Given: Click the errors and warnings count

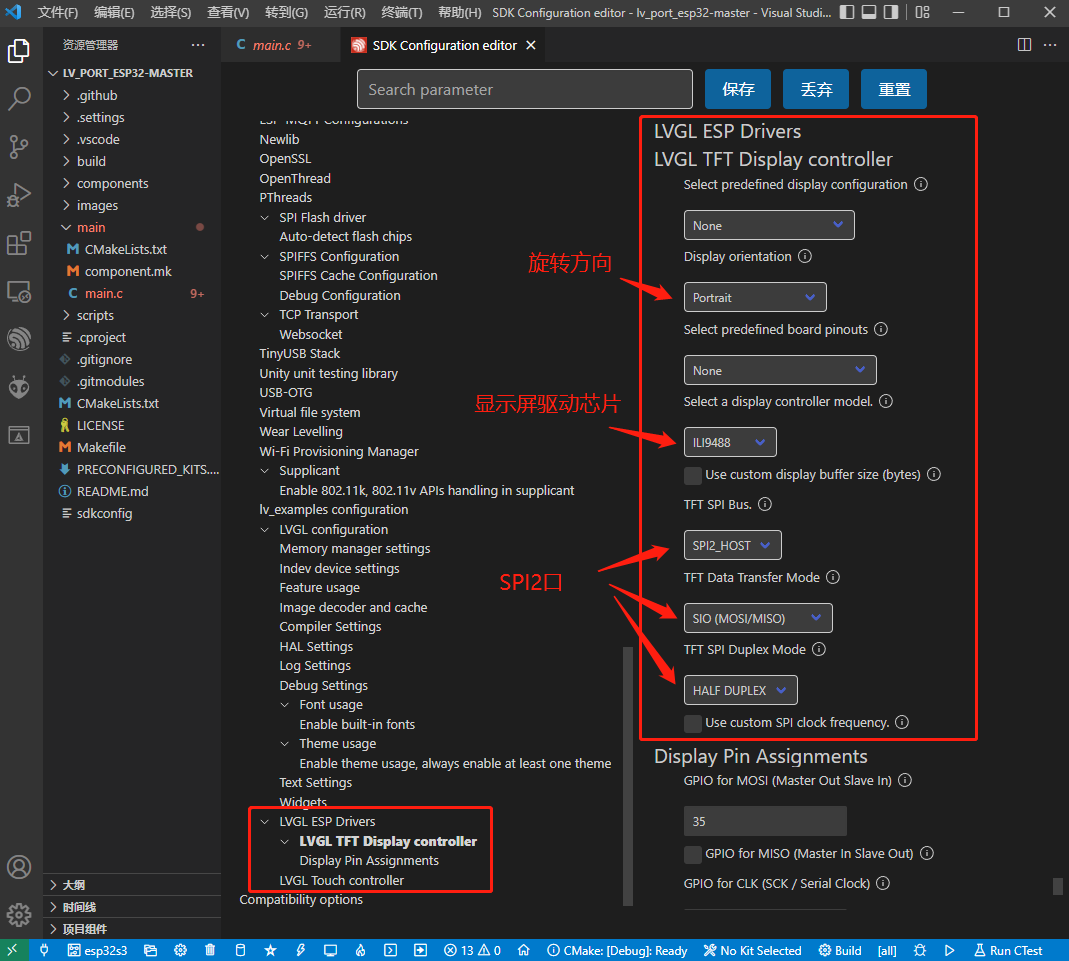Looking at the screenshot, I should [x=472, y=950].
